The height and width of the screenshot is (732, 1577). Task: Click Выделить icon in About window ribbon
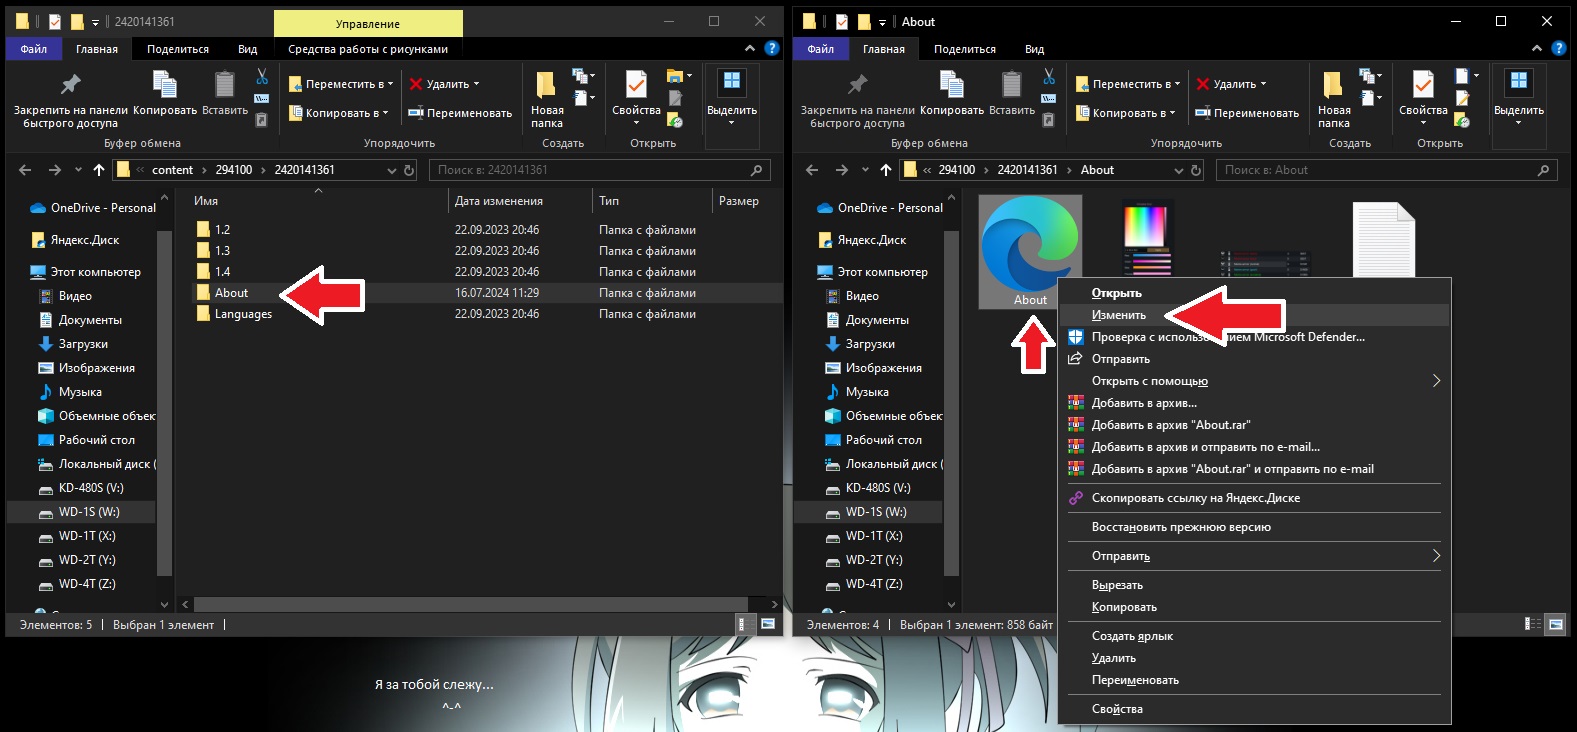click(1519, 82)
